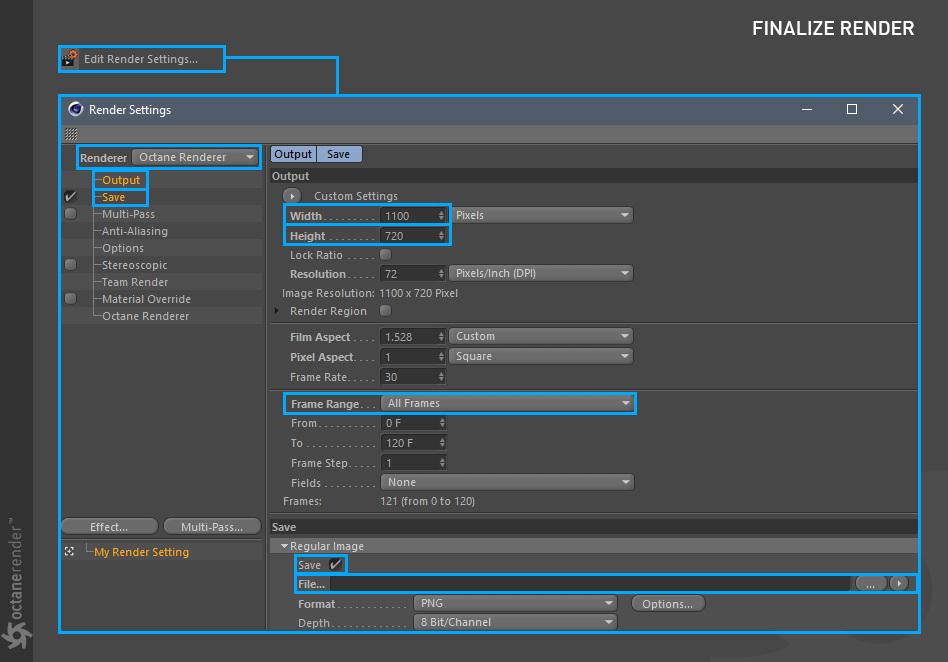Click the grid grip icon below title bar
This screenshot has height=662, width=948.
point(71,134)
